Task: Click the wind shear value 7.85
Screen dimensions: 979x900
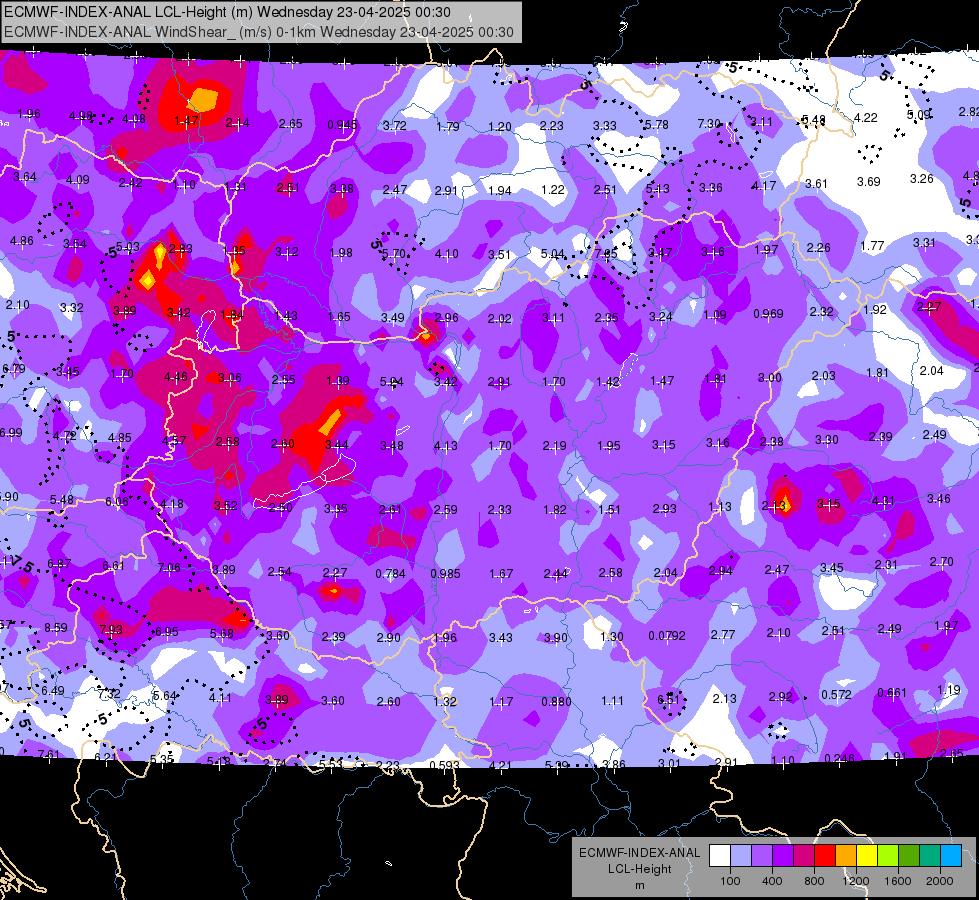Action: tap(606, 254)
